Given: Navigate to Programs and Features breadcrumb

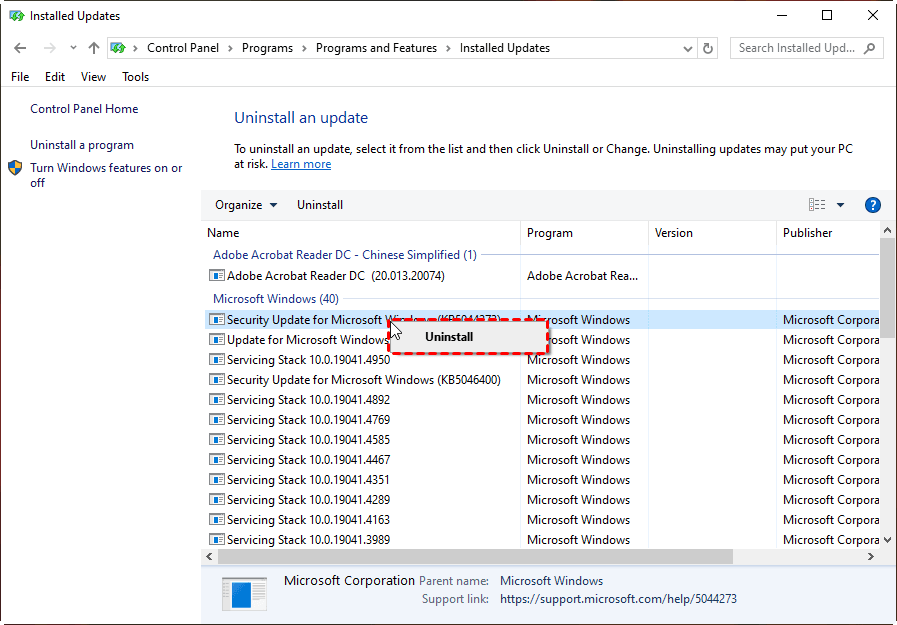Looking at the screenshot, I should coord(376,48).
